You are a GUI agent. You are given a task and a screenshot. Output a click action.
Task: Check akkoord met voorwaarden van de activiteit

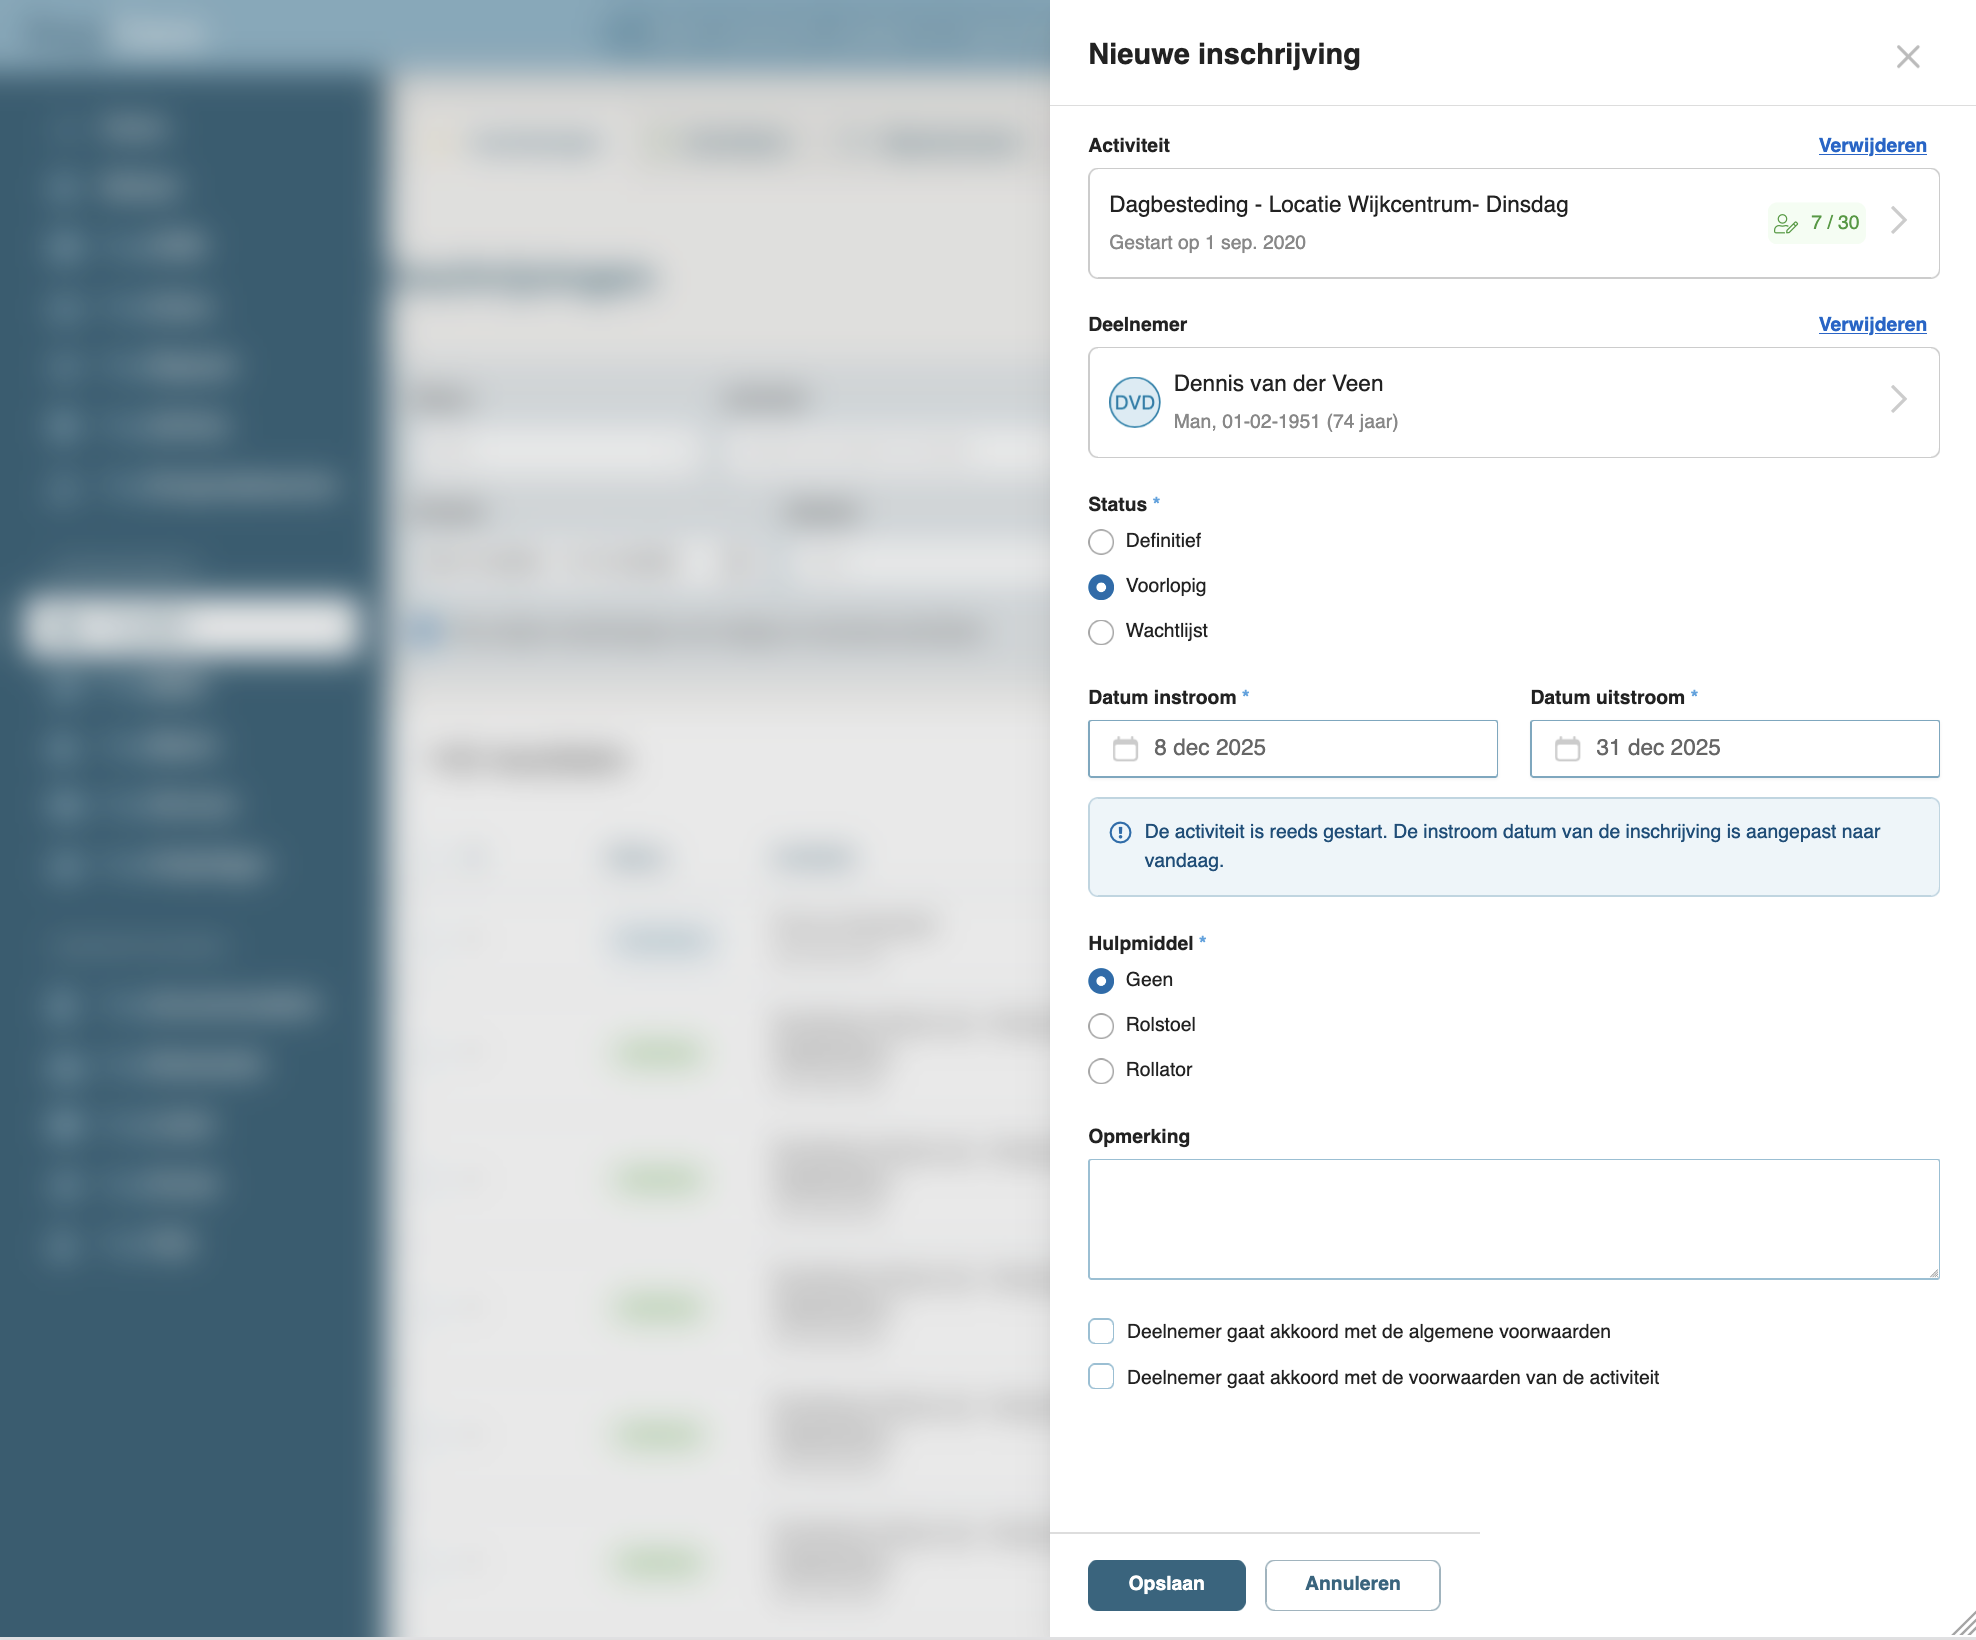point(1101,1377)
